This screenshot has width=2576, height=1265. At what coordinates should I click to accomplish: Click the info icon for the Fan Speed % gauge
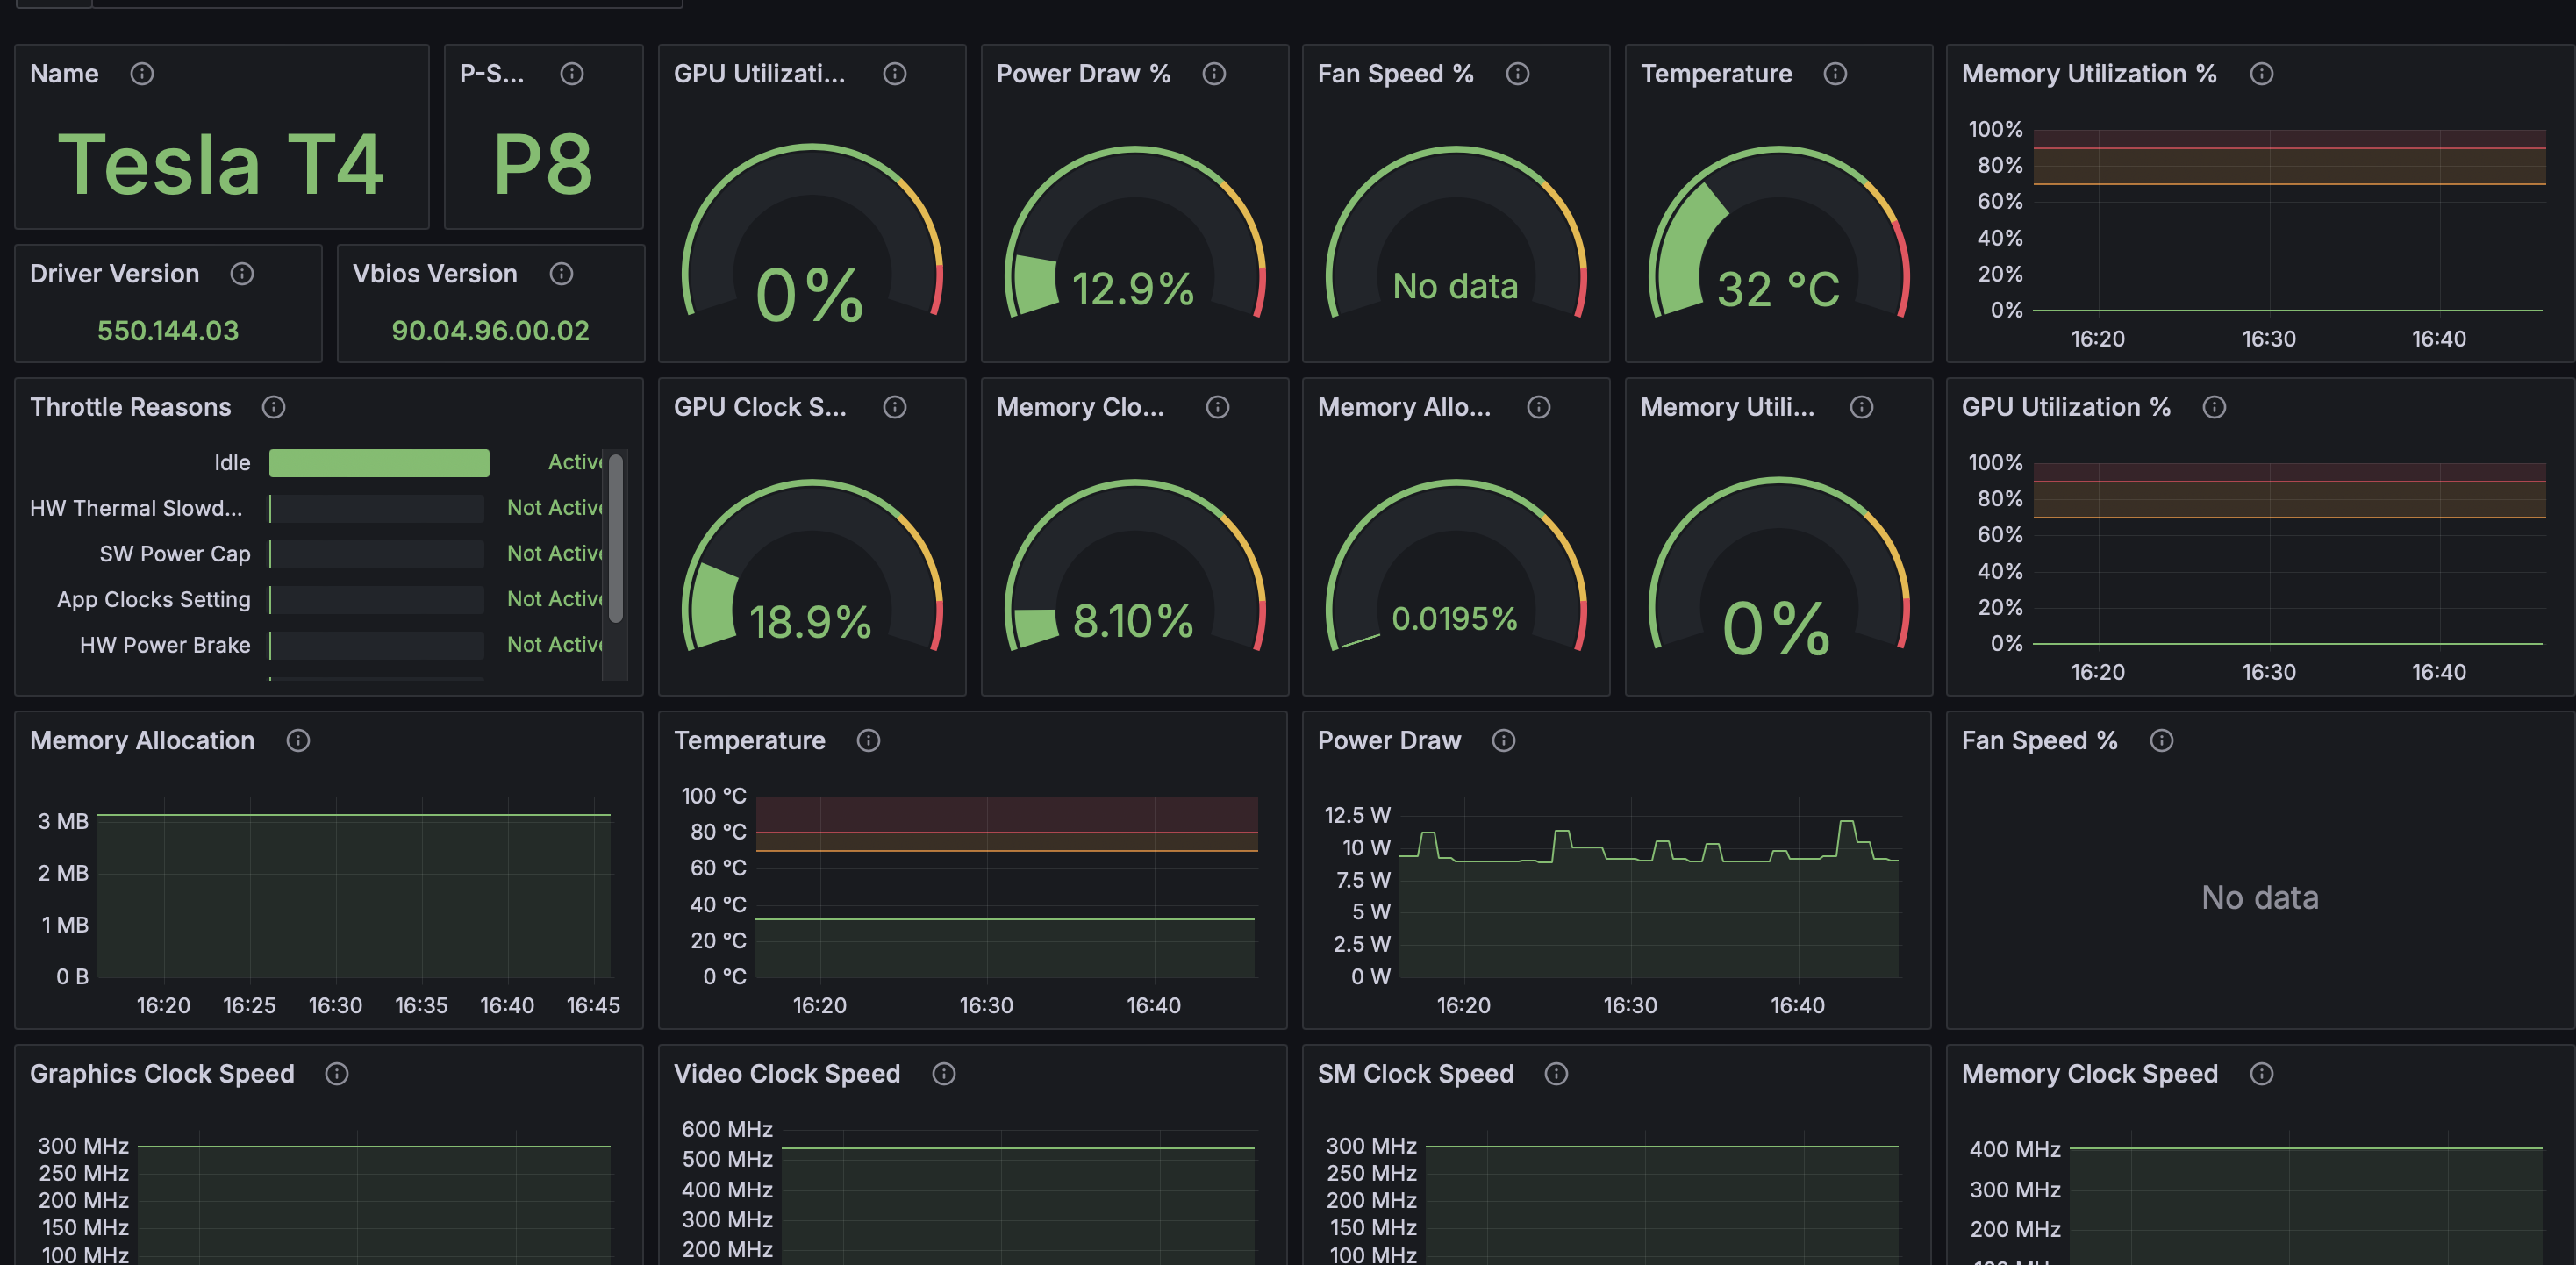(x=1518, y=74)
